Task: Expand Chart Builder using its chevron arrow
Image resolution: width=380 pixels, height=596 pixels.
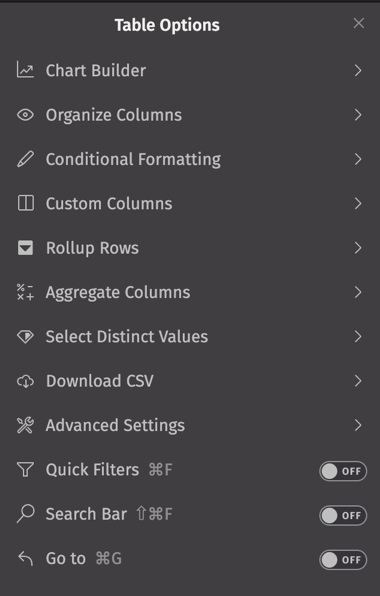Action: click(x=358, y=70)
